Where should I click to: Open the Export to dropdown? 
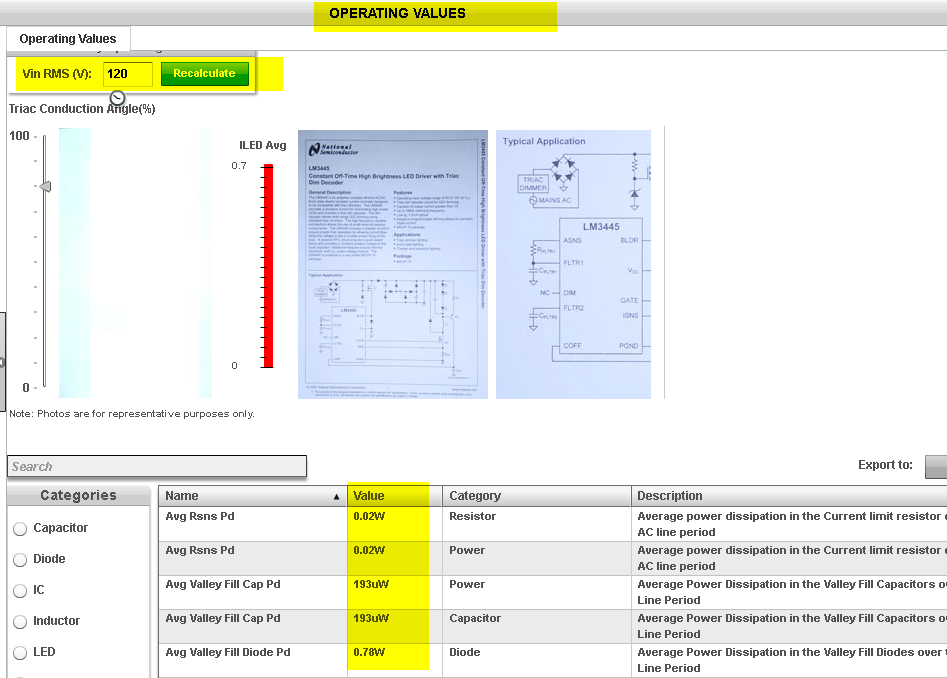click(x=938, y=466)
